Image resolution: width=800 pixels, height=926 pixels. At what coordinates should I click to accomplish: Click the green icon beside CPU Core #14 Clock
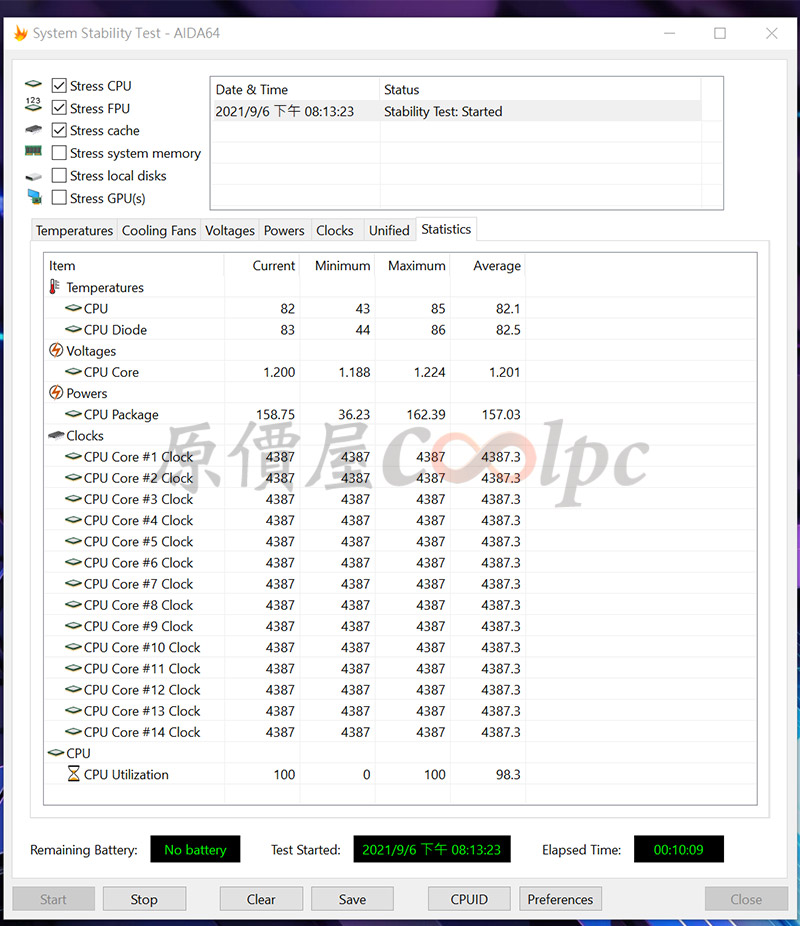pos(73,732)
